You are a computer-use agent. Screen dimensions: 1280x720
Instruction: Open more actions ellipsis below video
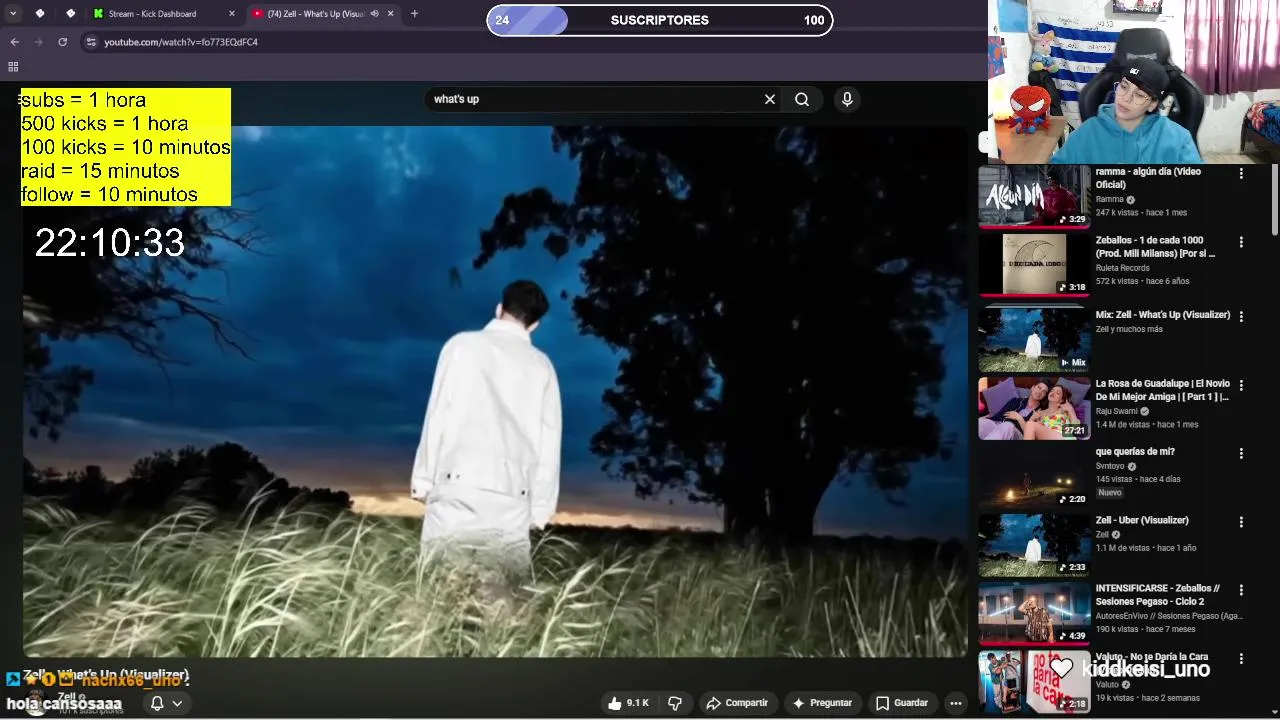pos(956,703)
